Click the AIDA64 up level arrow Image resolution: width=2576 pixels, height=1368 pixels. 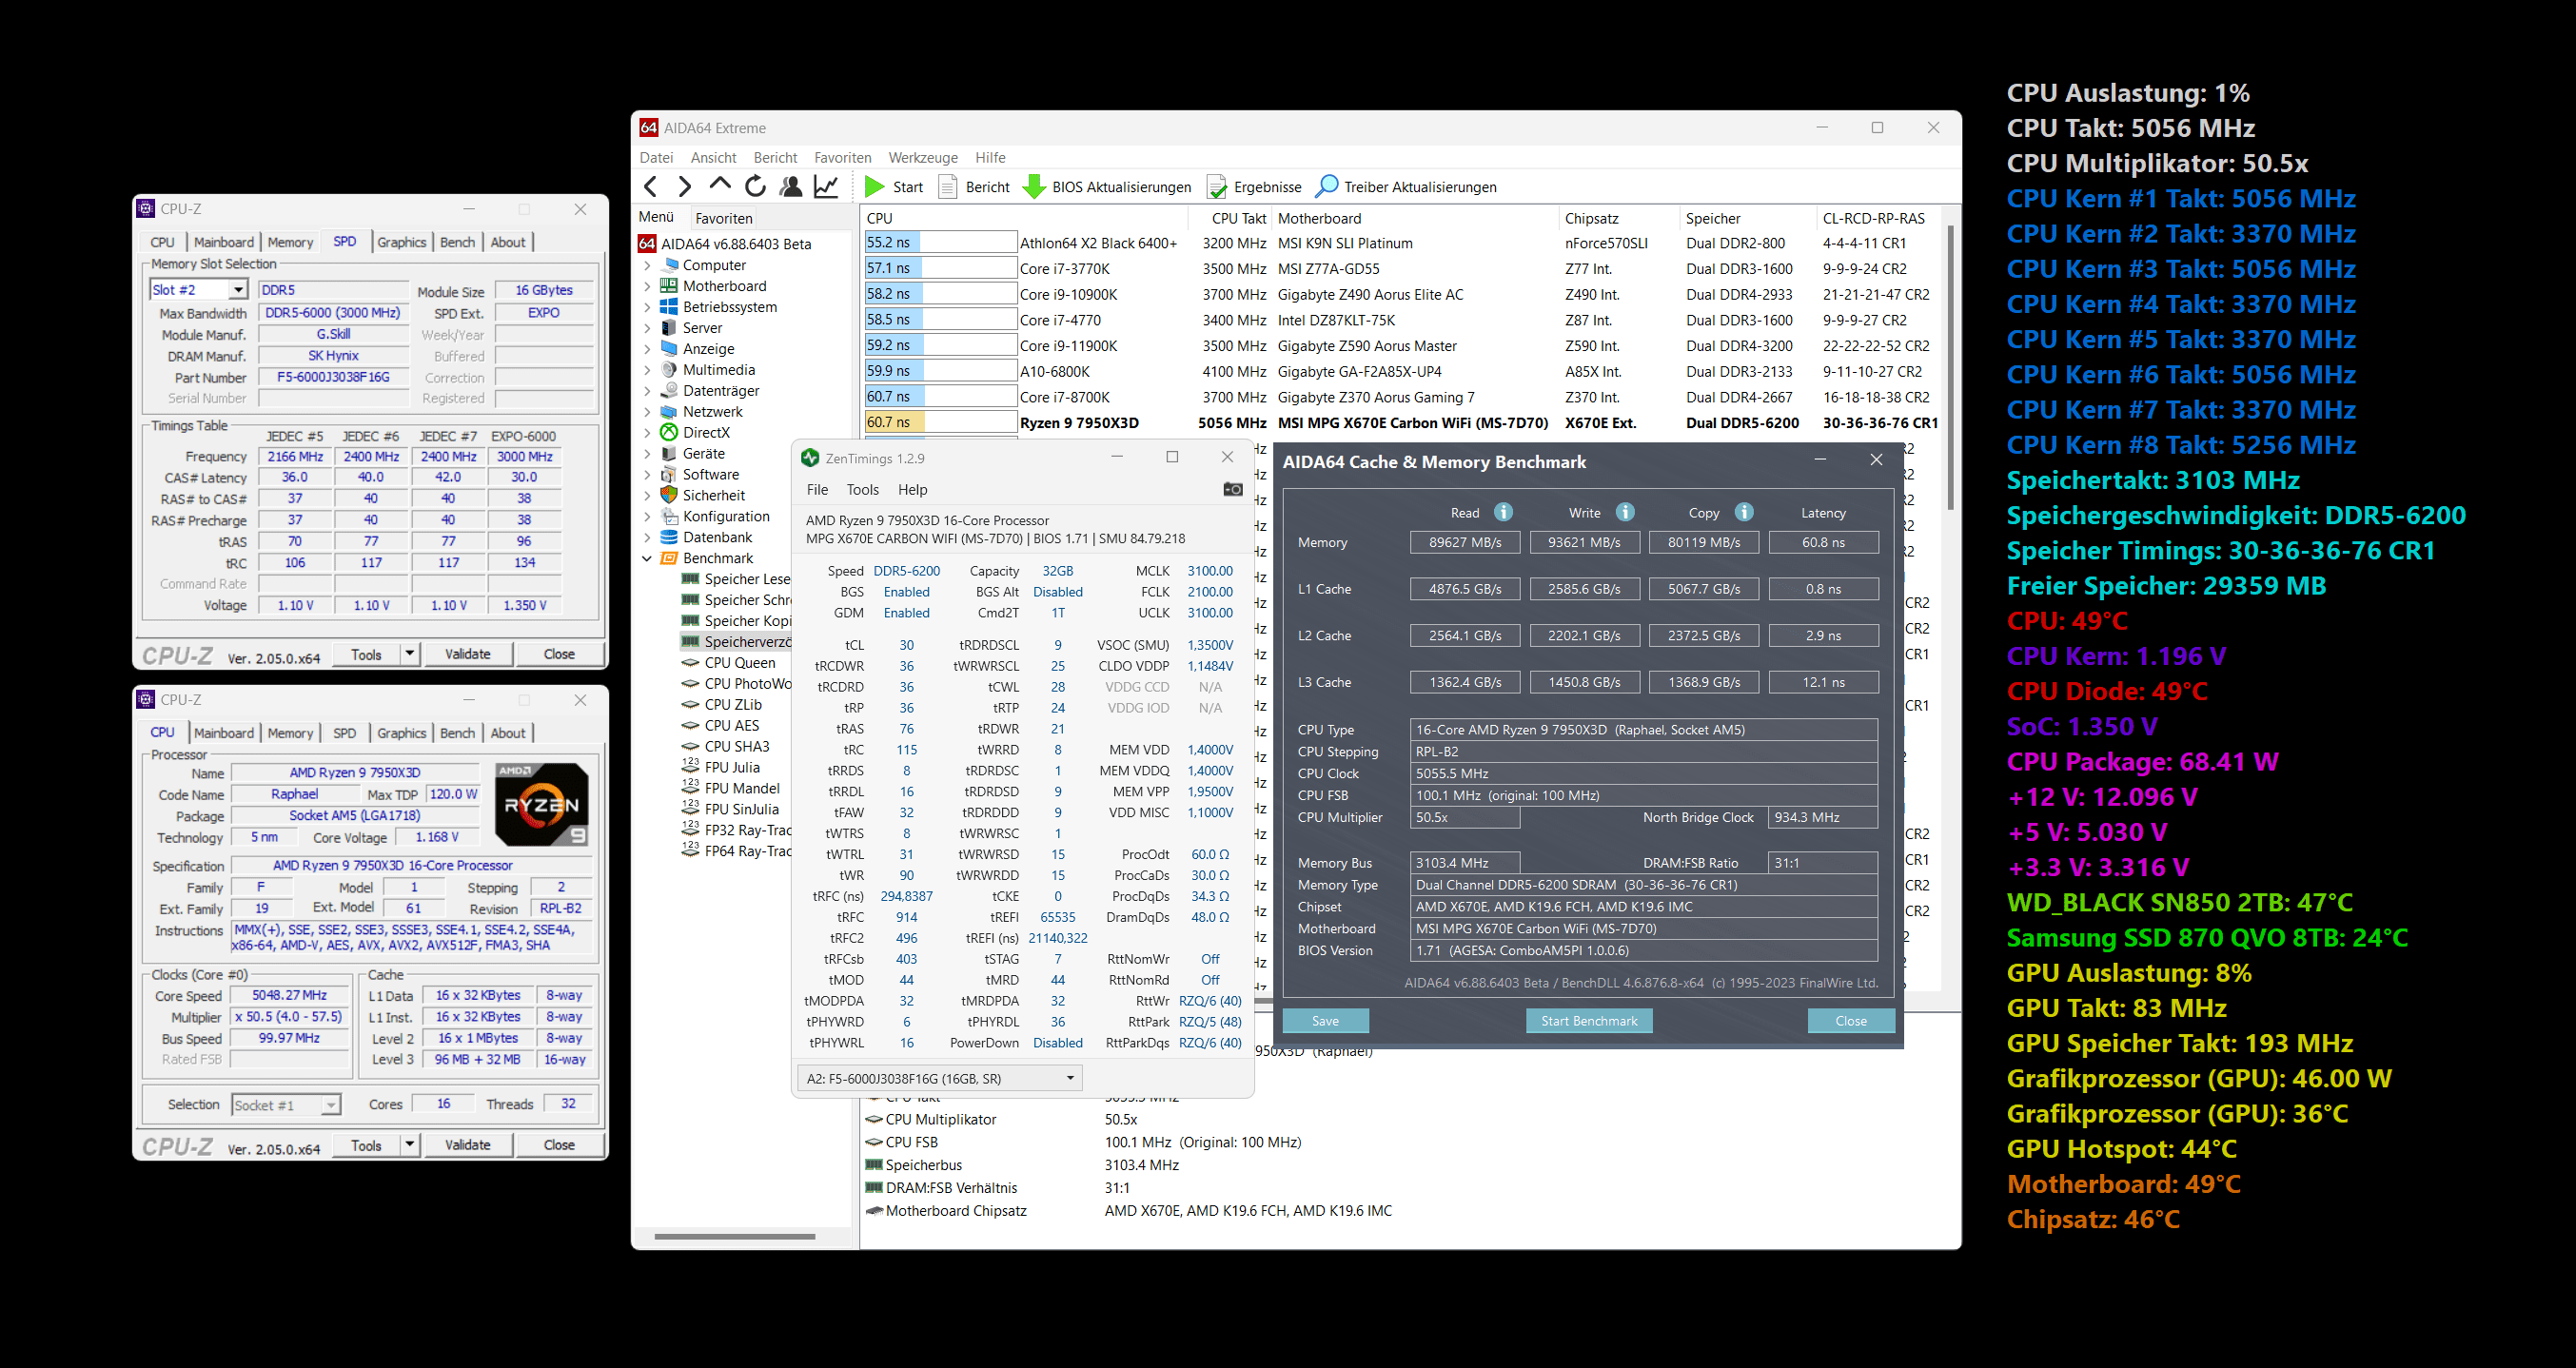pyautogui.click(x=720, y=185)
